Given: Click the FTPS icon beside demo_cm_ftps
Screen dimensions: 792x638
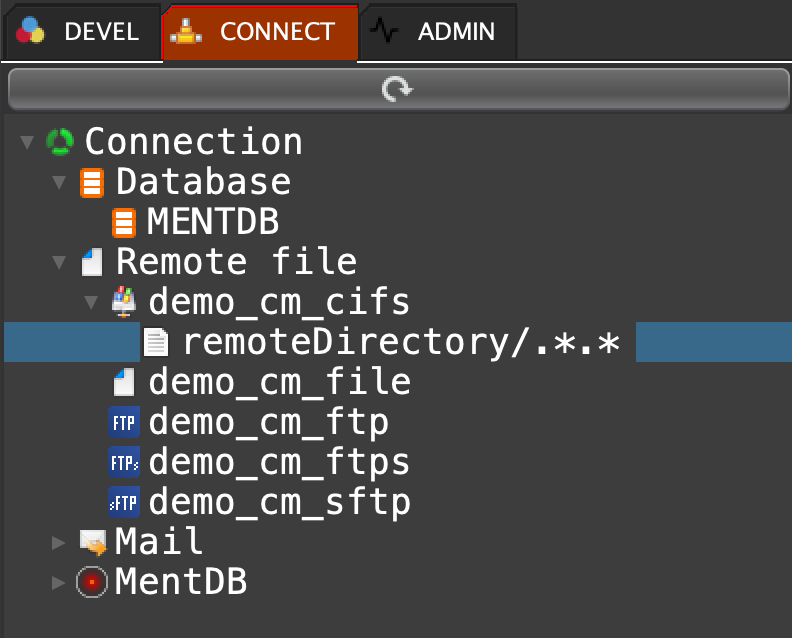Looking at the screenshot, I should 124,462.
